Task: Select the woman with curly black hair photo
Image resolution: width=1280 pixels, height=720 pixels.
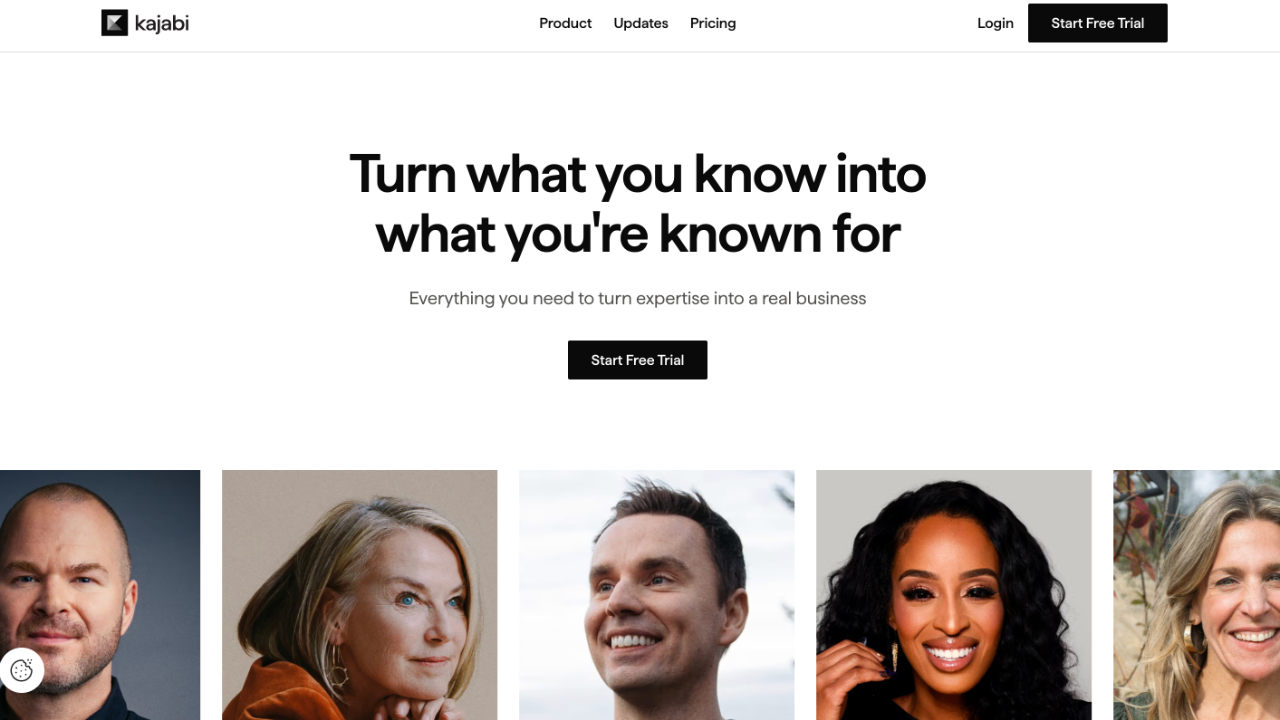Action: (953, 595)
